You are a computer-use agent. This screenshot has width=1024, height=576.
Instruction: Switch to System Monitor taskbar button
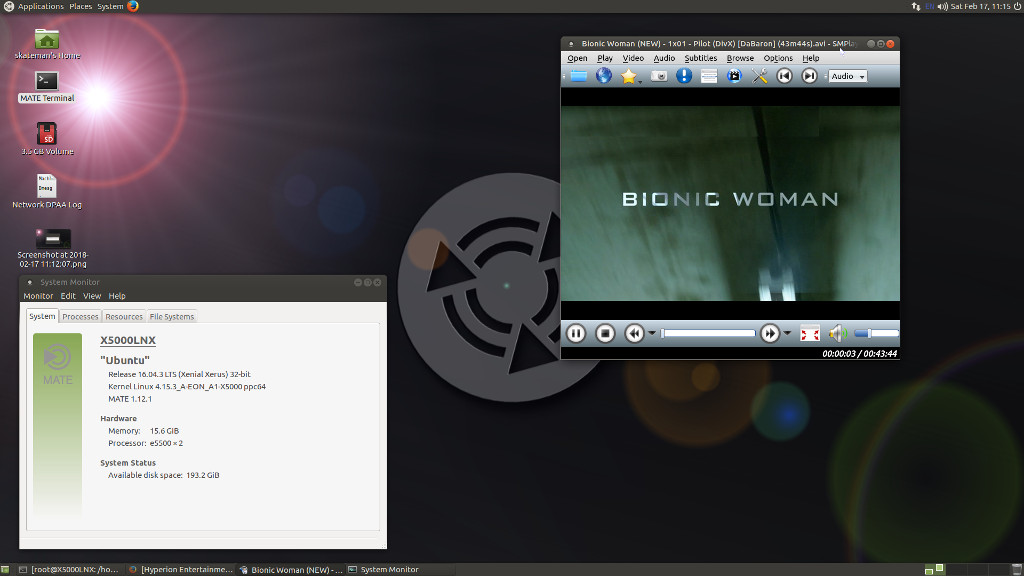(x=400, y=569)
